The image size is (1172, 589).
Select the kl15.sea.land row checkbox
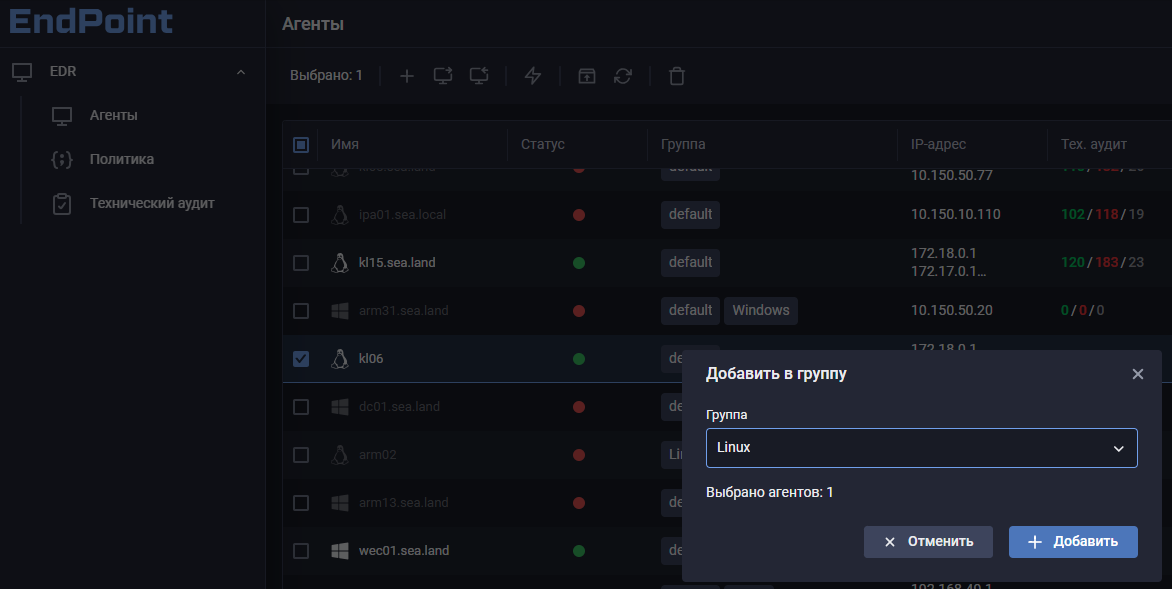pyautogui.click(x=301, y=263)
